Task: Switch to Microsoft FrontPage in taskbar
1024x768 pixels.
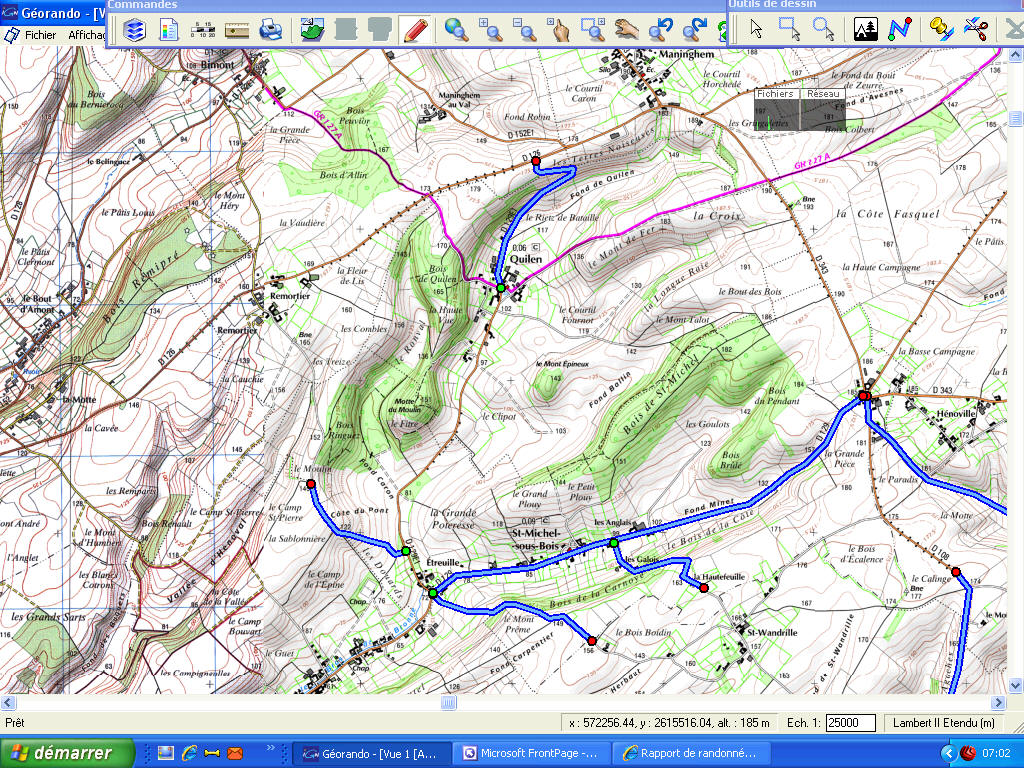Action: pos(532,754)
